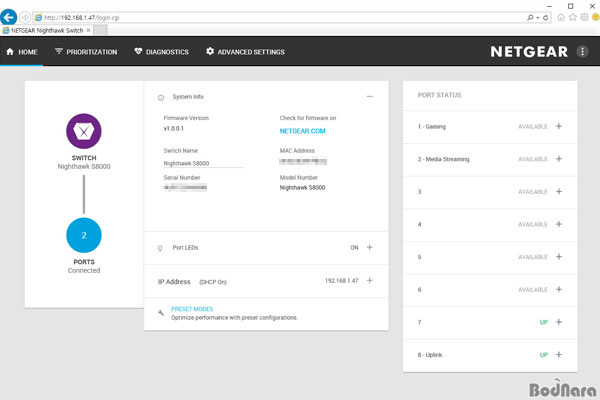Click the browser forward button
The image size is (600, 400).
point(25,17)
